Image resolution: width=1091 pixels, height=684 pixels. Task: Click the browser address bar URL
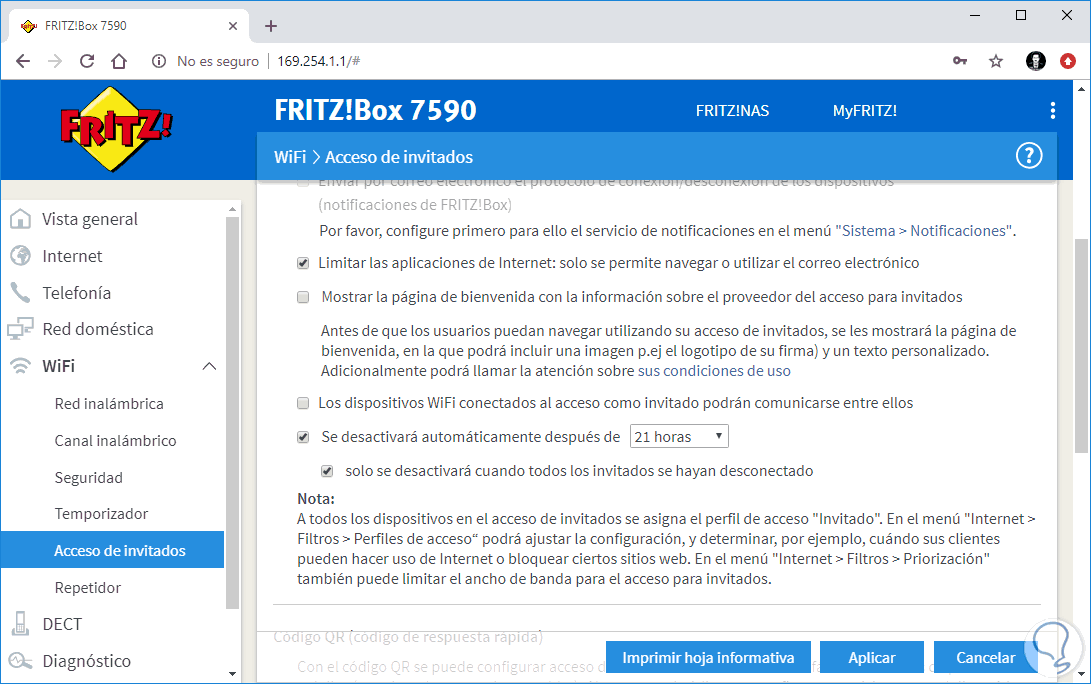pos(319,61)
